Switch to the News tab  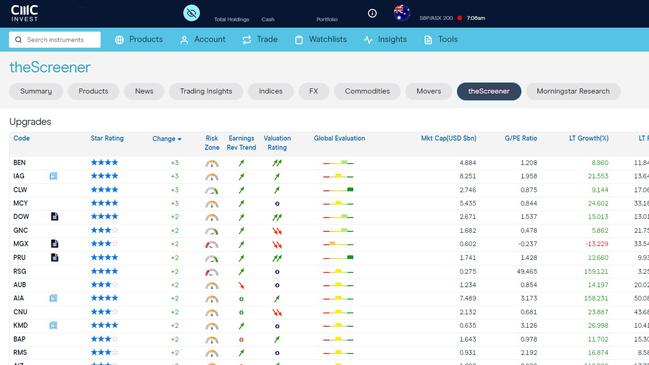tap(144, 91)
